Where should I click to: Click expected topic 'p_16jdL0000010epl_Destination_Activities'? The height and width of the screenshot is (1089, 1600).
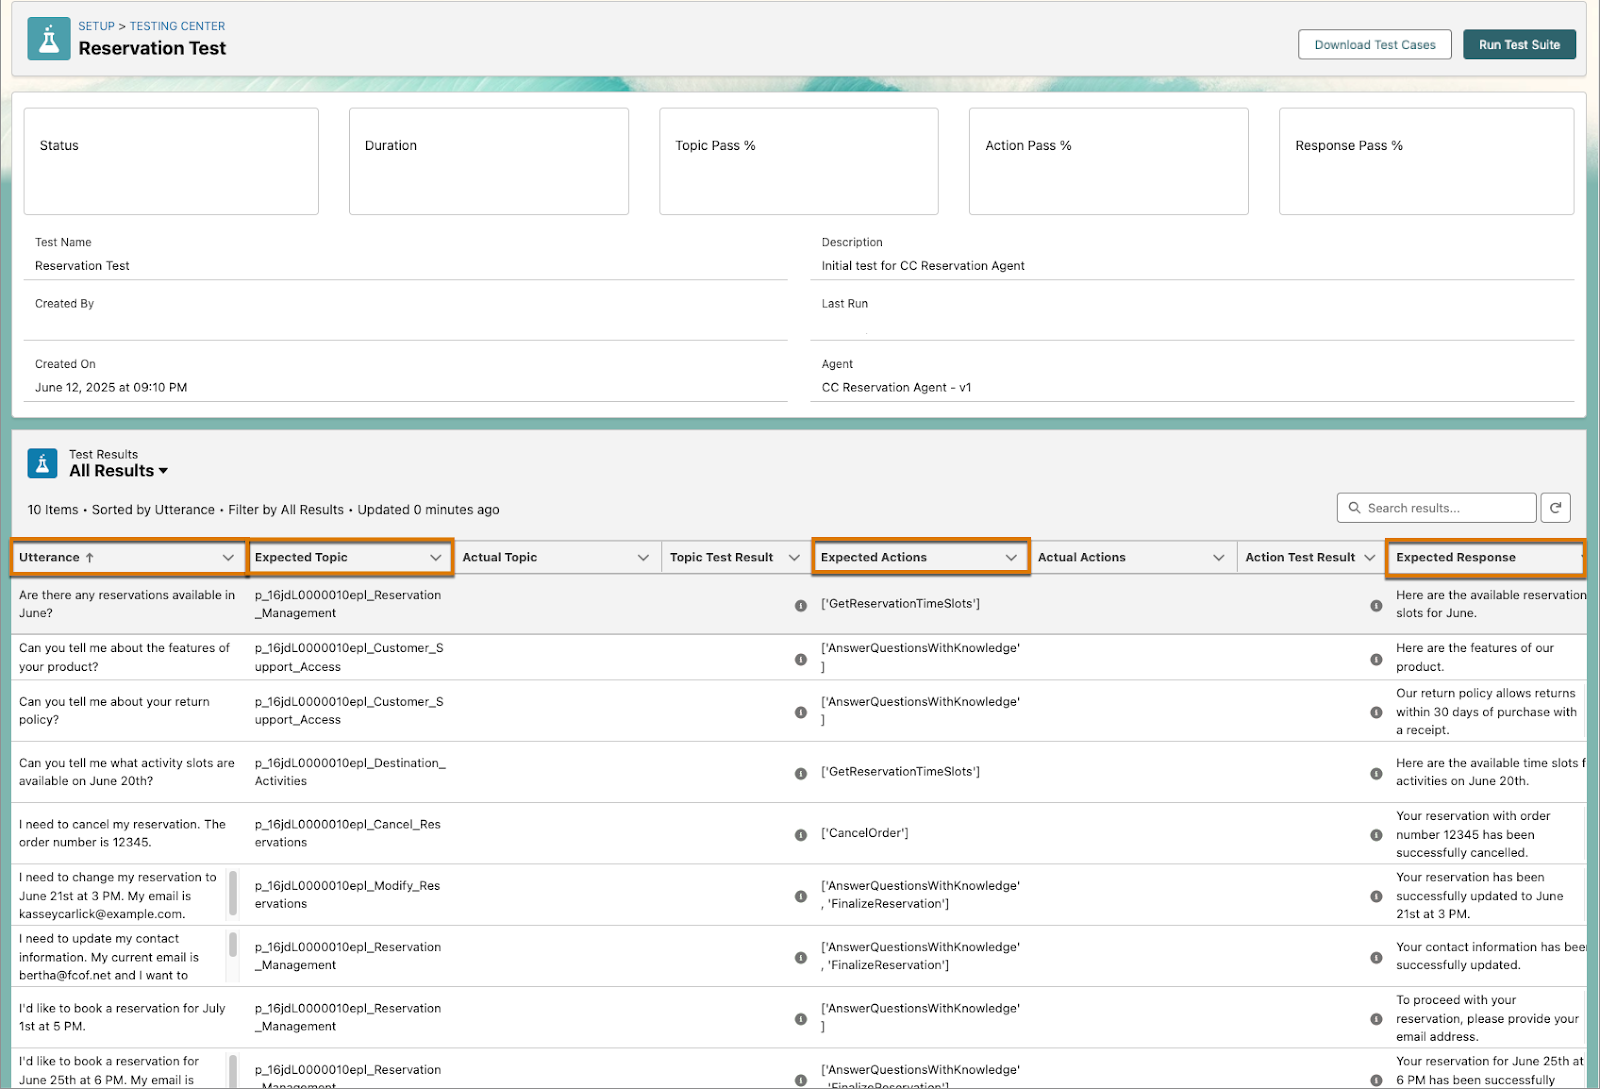point(350,772)
